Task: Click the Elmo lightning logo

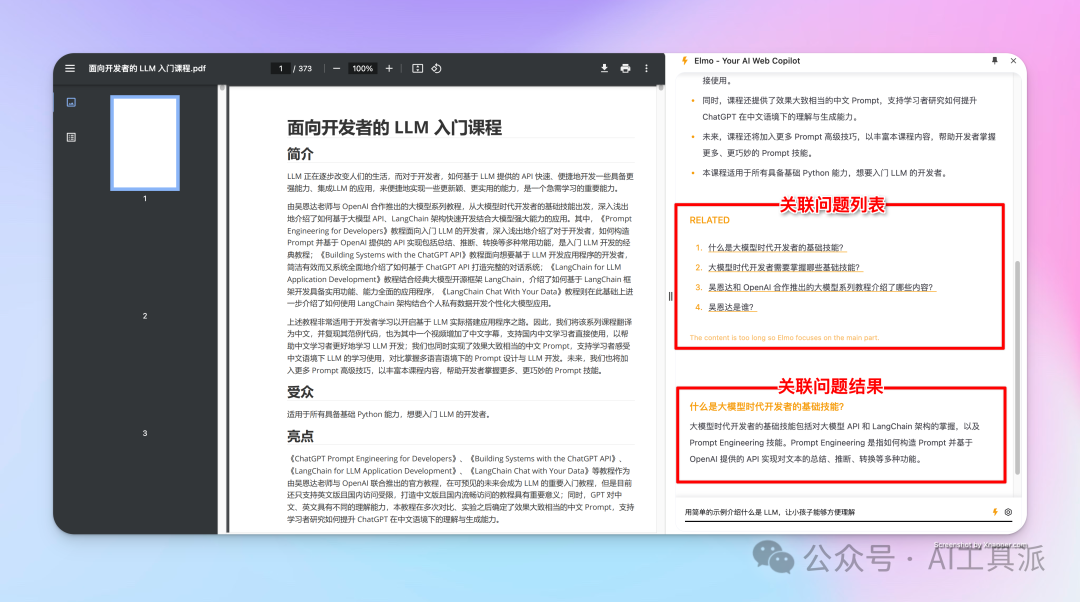Action: click(685, 61)
